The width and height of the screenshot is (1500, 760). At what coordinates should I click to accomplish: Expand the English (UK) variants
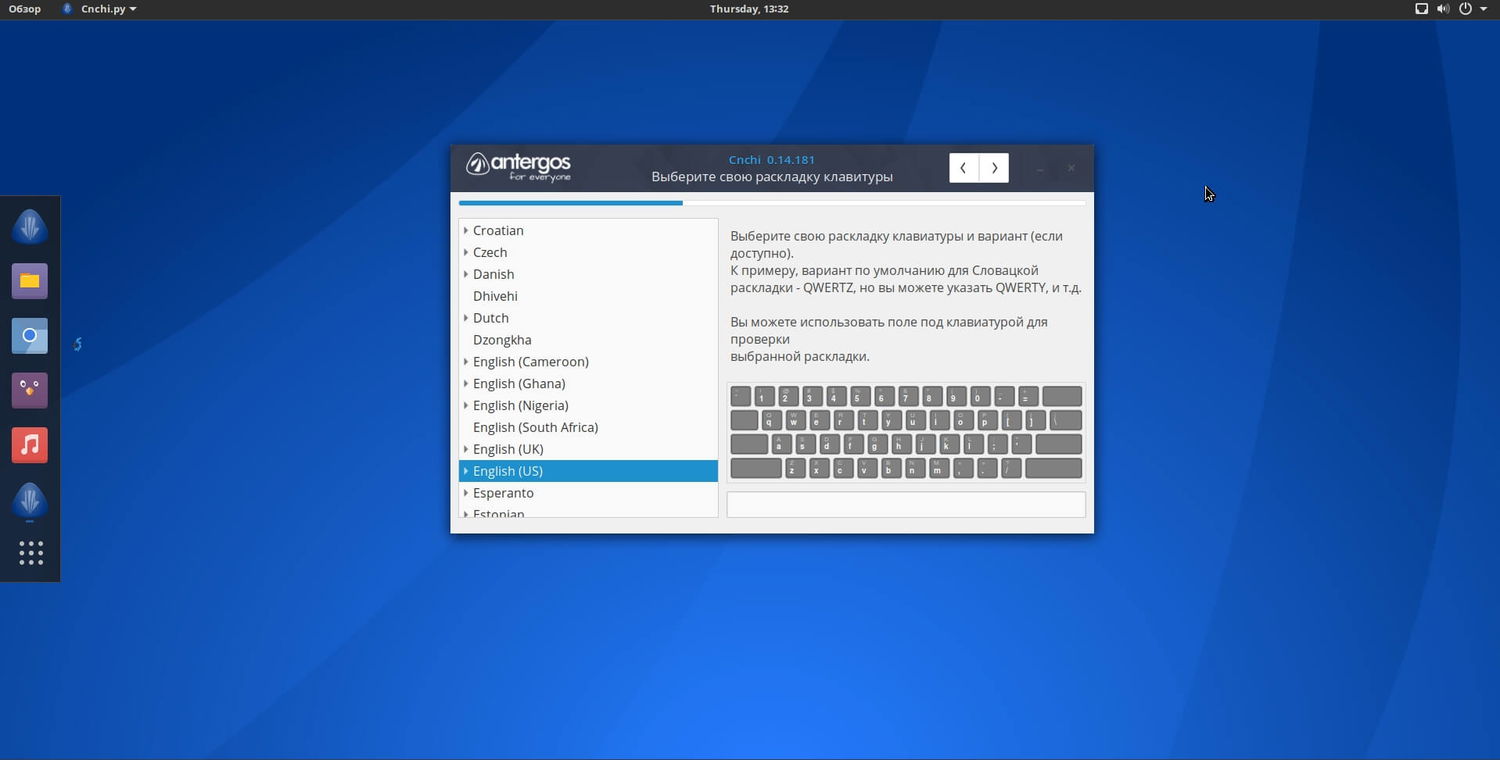pyautogui.click(x=466, y=449)
